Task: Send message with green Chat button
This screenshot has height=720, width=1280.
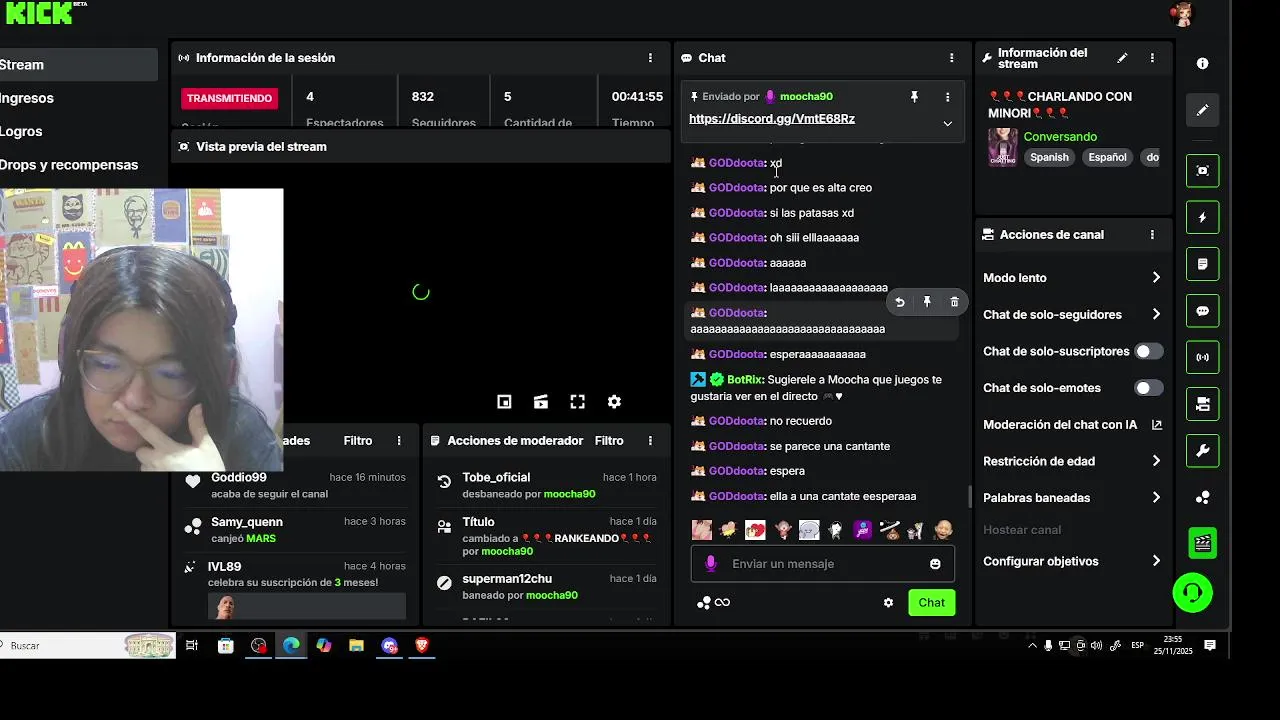Action: [931, 602]
